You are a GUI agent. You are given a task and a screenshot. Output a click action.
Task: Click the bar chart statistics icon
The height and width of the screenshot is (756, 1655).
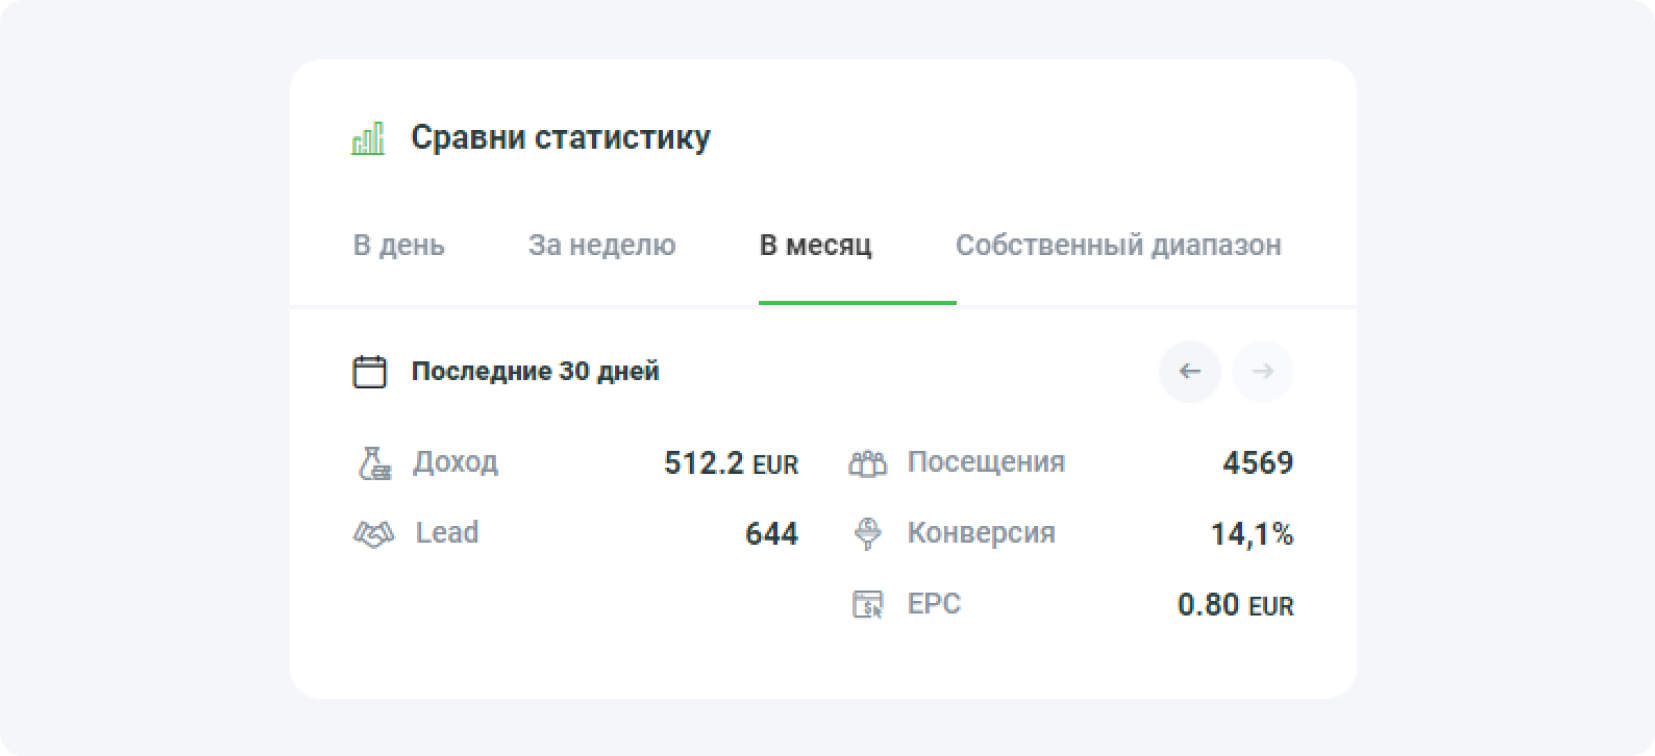tap(367, 139)
